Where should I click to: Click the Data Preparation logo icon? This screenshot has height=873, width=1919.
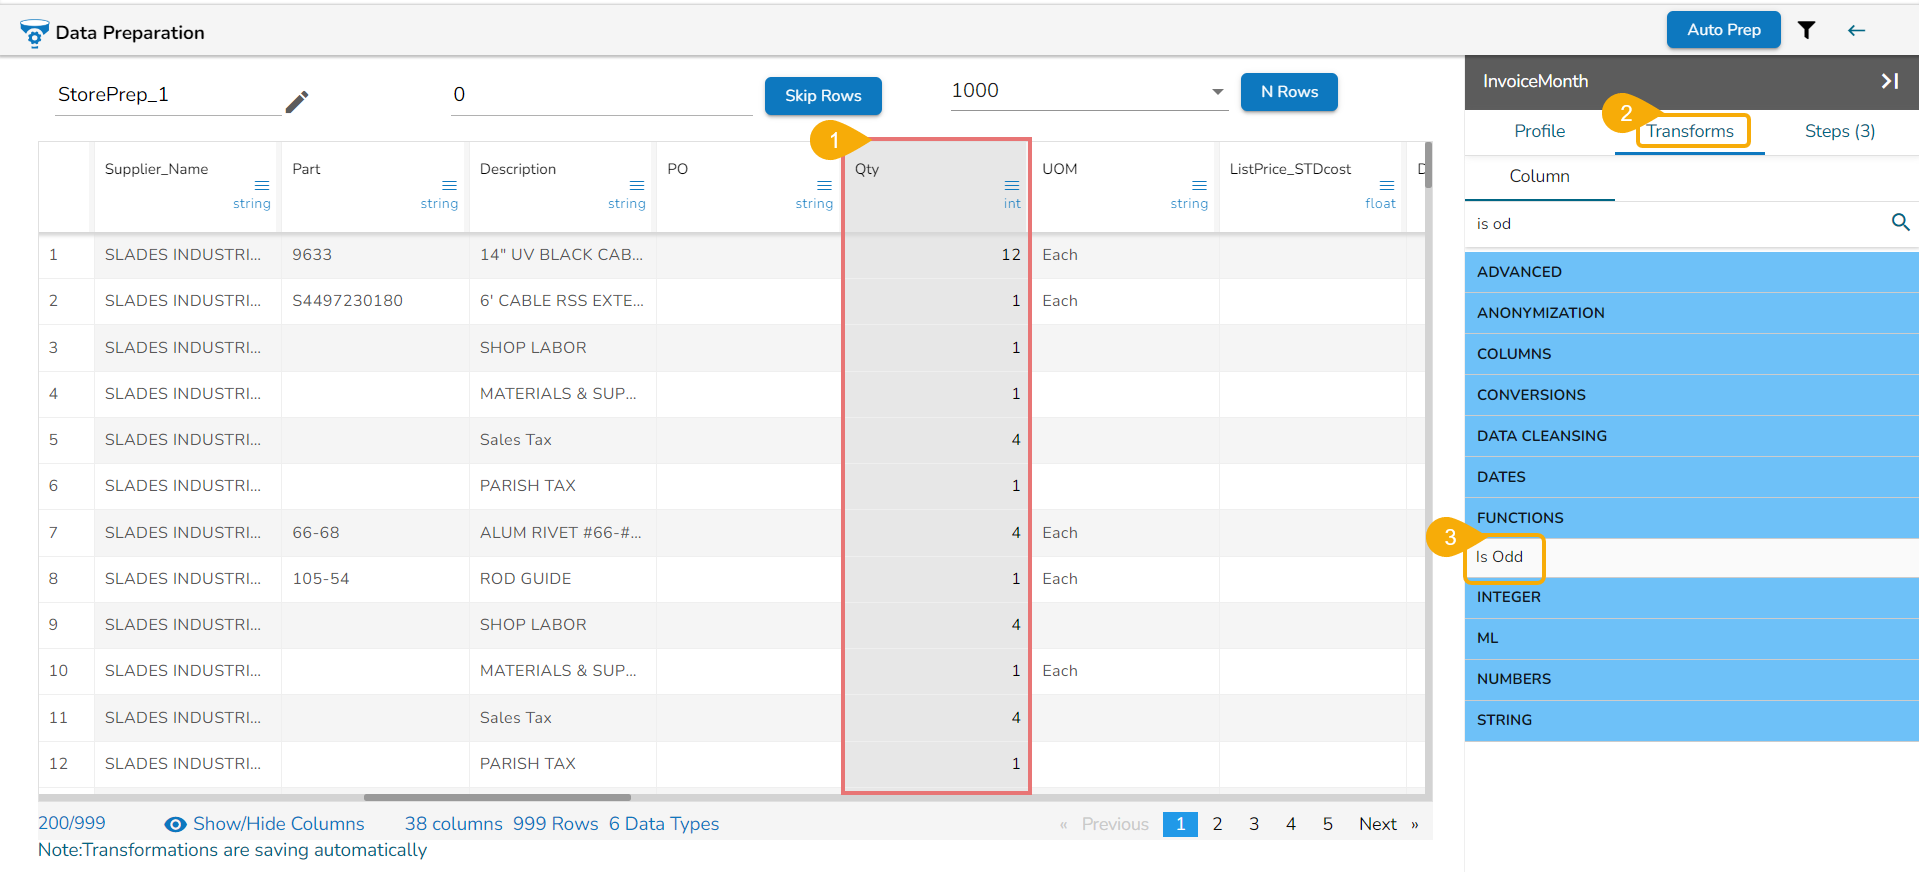(34, 33)
